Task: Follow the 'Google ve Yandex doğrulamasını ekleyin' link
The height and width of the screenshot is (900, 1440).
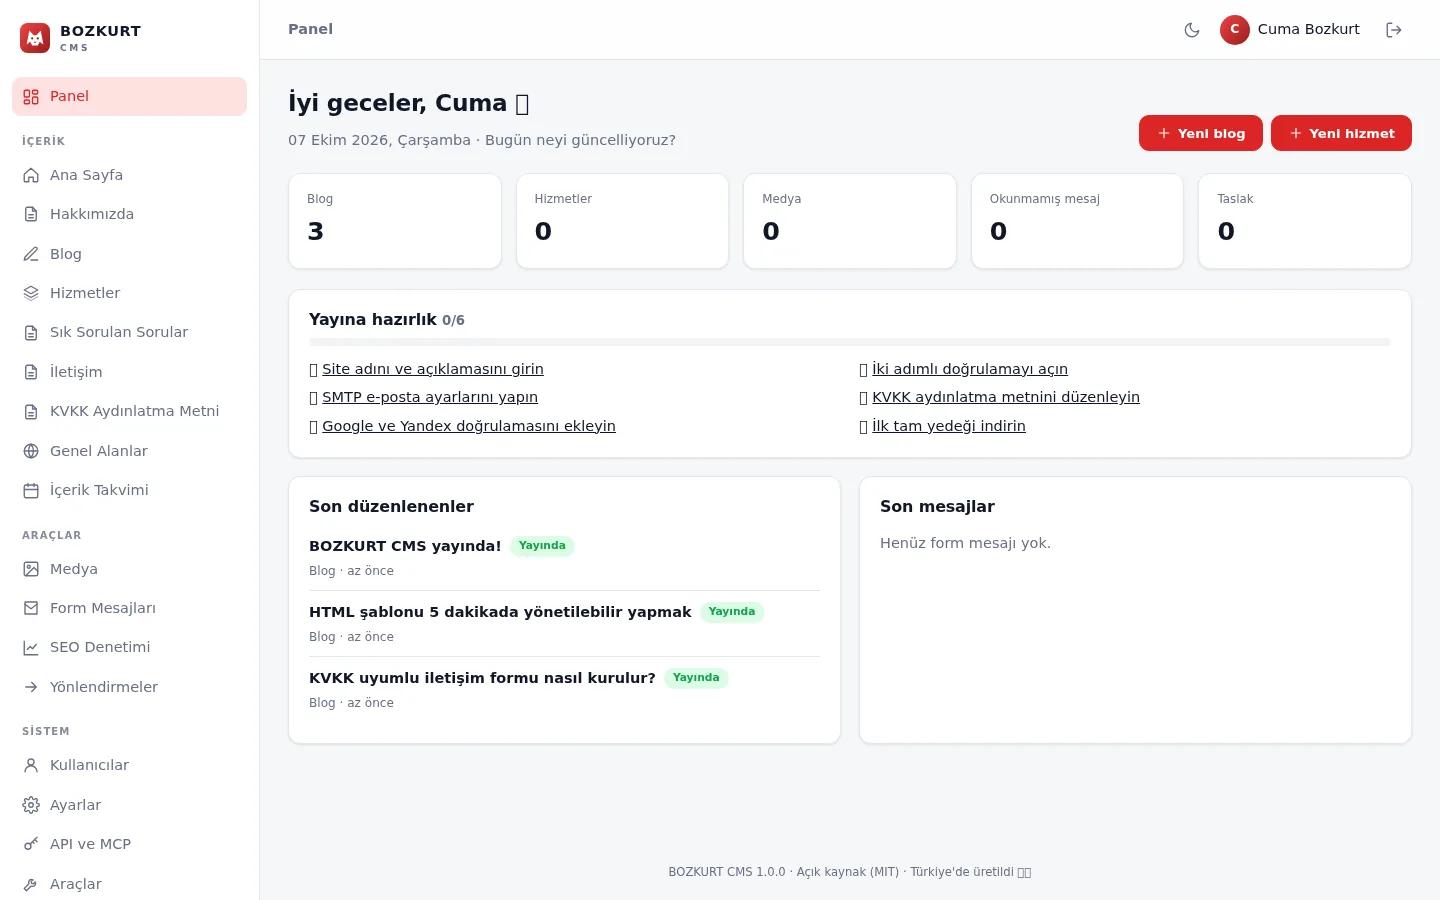Action: [469, 426]
